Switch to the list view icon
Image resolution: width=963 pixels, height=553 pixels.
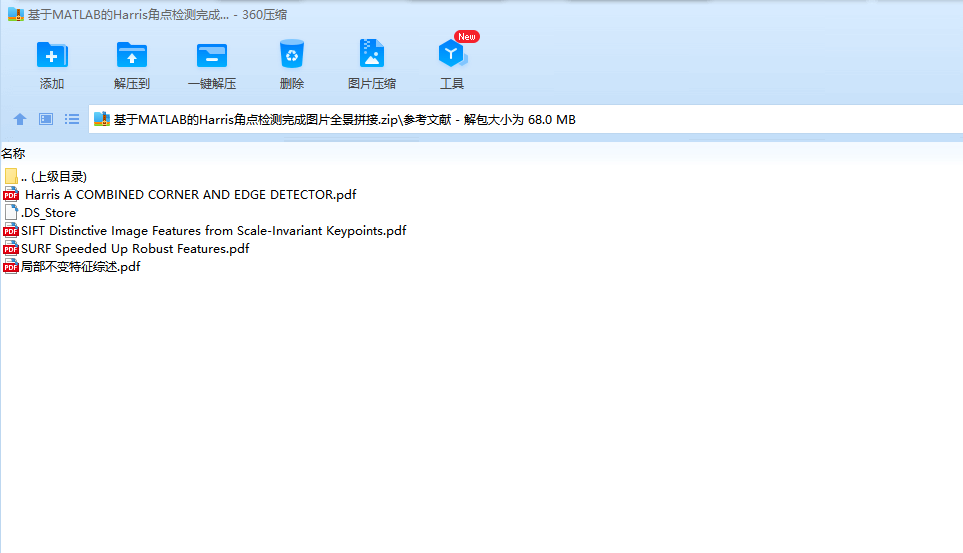pyautogui.click(x=72, y=119)
